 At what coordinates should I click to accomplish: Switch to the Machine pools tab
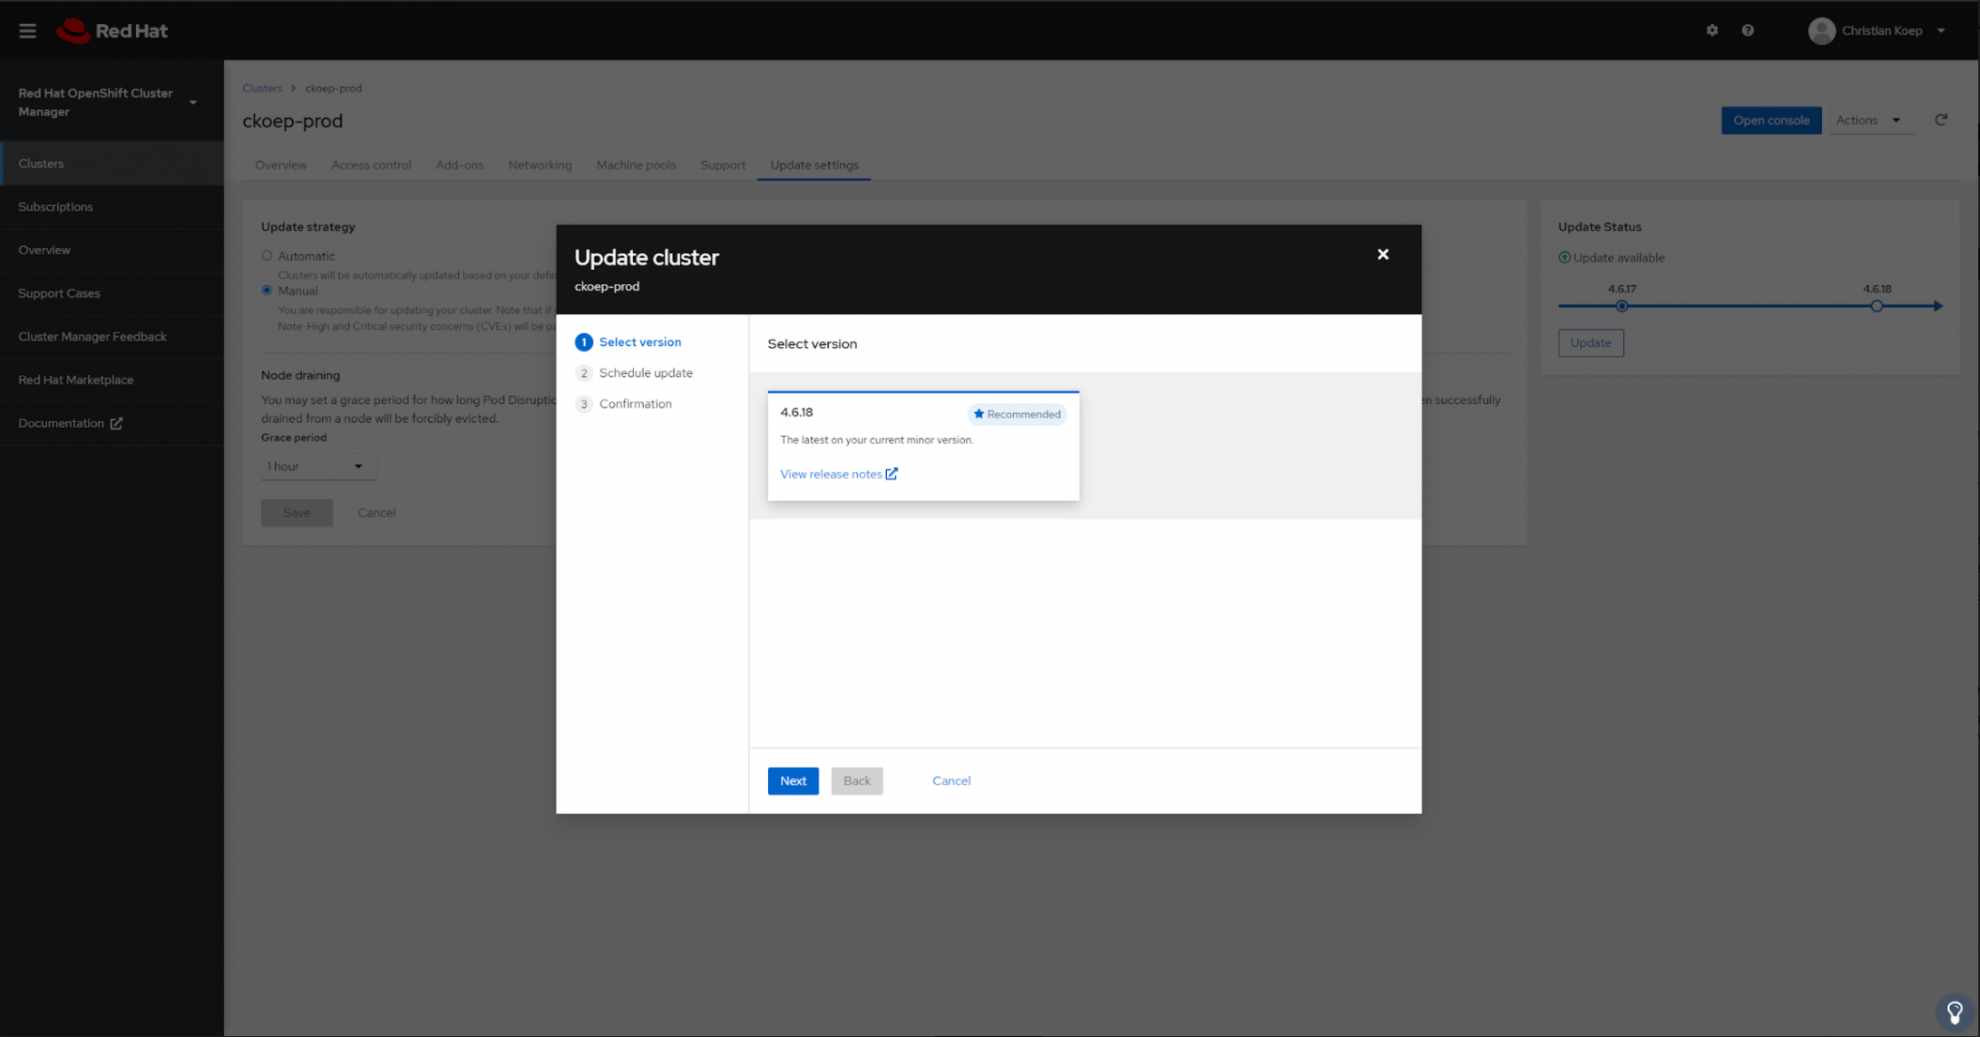click(x=636, y=165)
